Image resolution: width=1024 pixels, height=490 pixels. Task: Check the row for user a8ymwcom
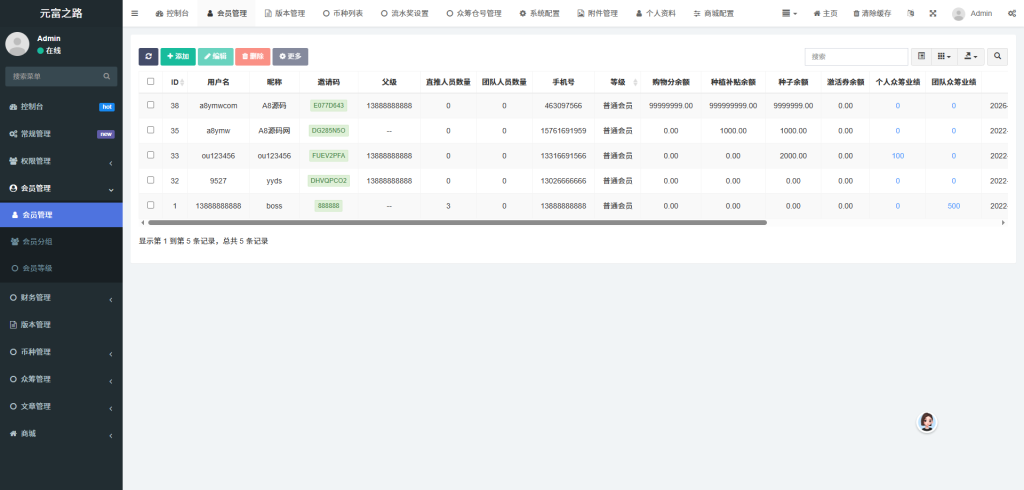click(x=151, y=105)
